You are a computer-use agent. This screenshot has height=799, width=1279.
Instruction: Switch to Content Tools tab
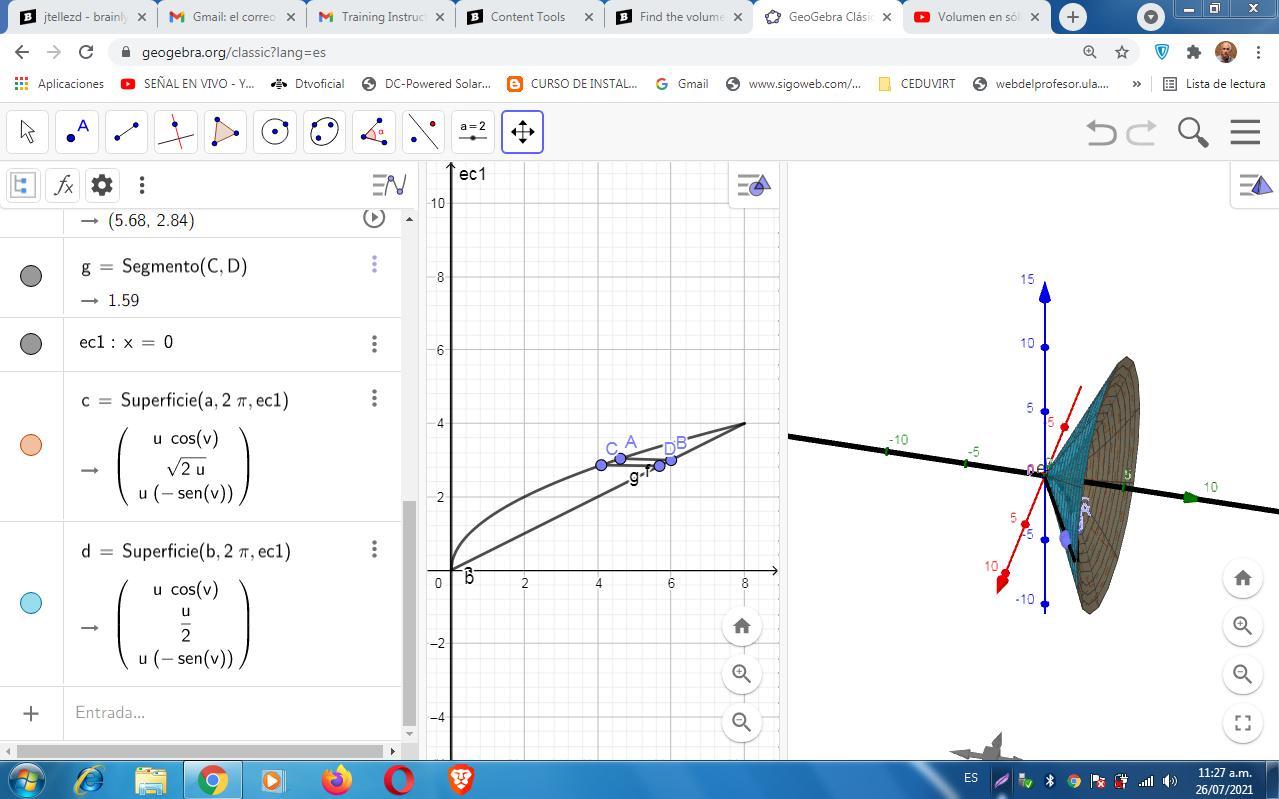tap(530, 17)
